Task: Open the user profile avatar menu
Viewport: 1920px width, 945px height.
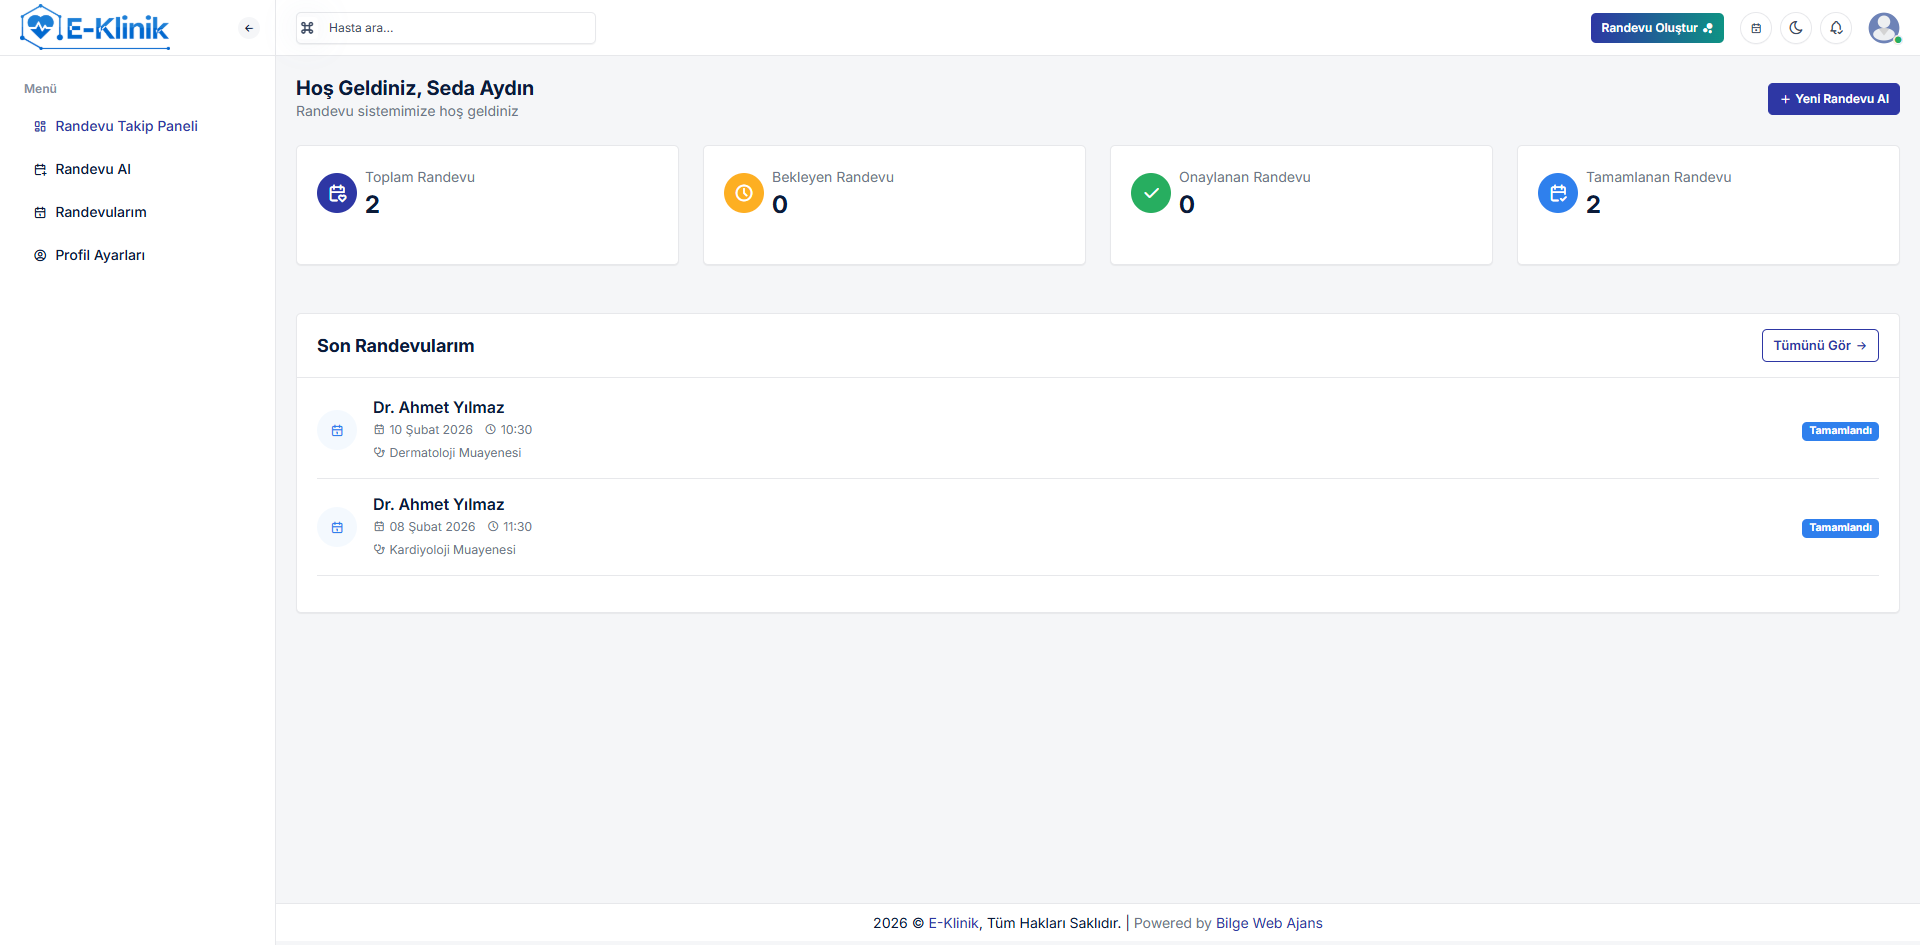Action: click(x=1884, y=28)
